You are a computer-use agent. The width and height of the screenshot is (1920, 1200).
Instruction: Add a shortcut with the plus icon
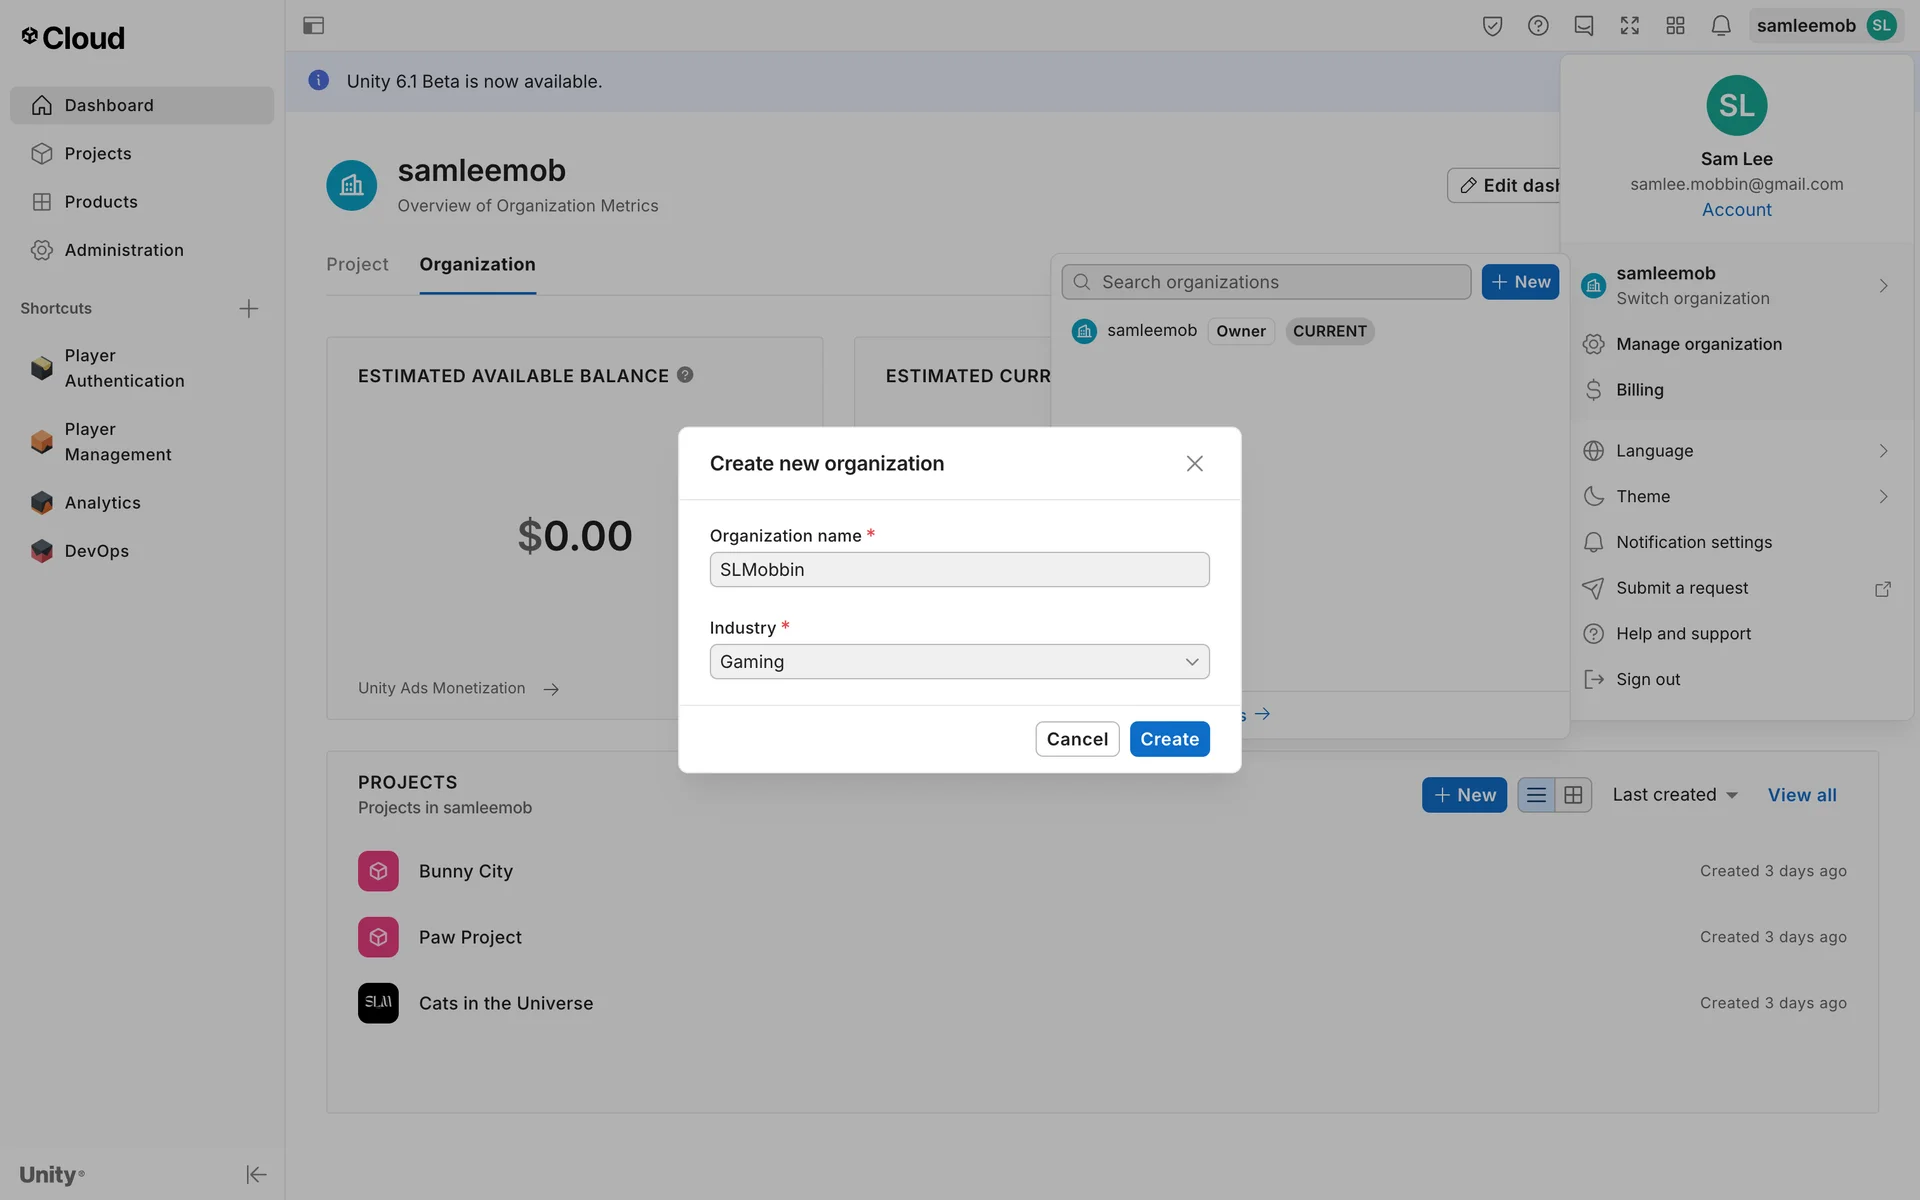point(248,308)
